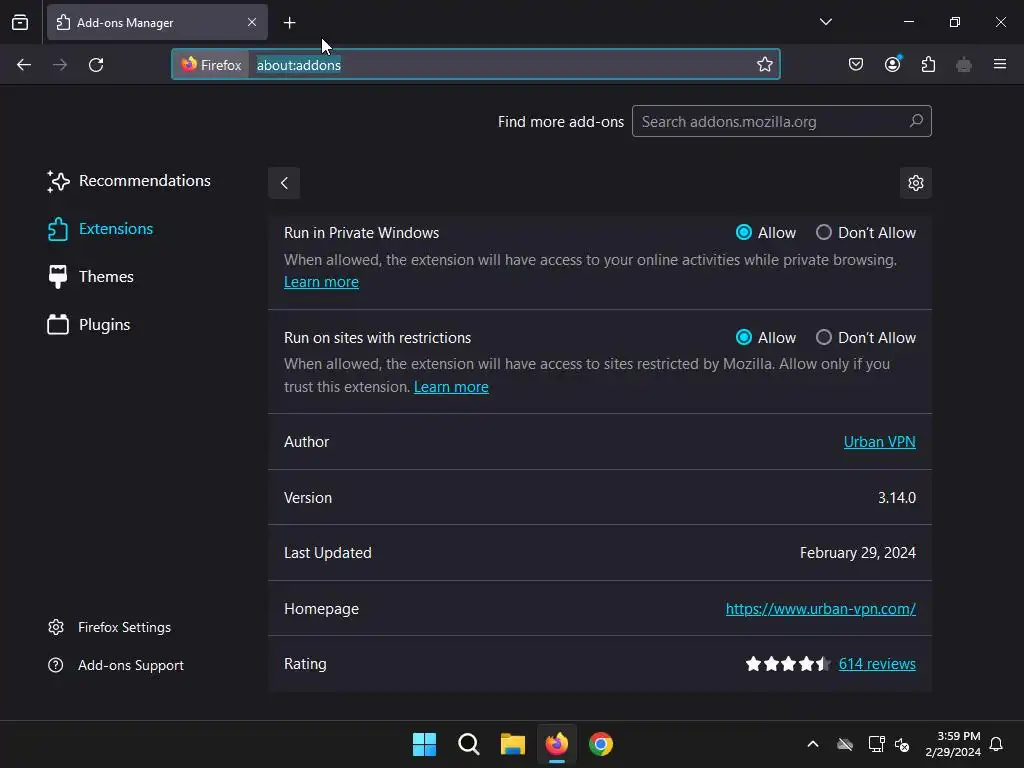The height and width of the screenshot is (768, 1024).
Task: Open the Recommendations category
Action: click(x=129, y=181)
